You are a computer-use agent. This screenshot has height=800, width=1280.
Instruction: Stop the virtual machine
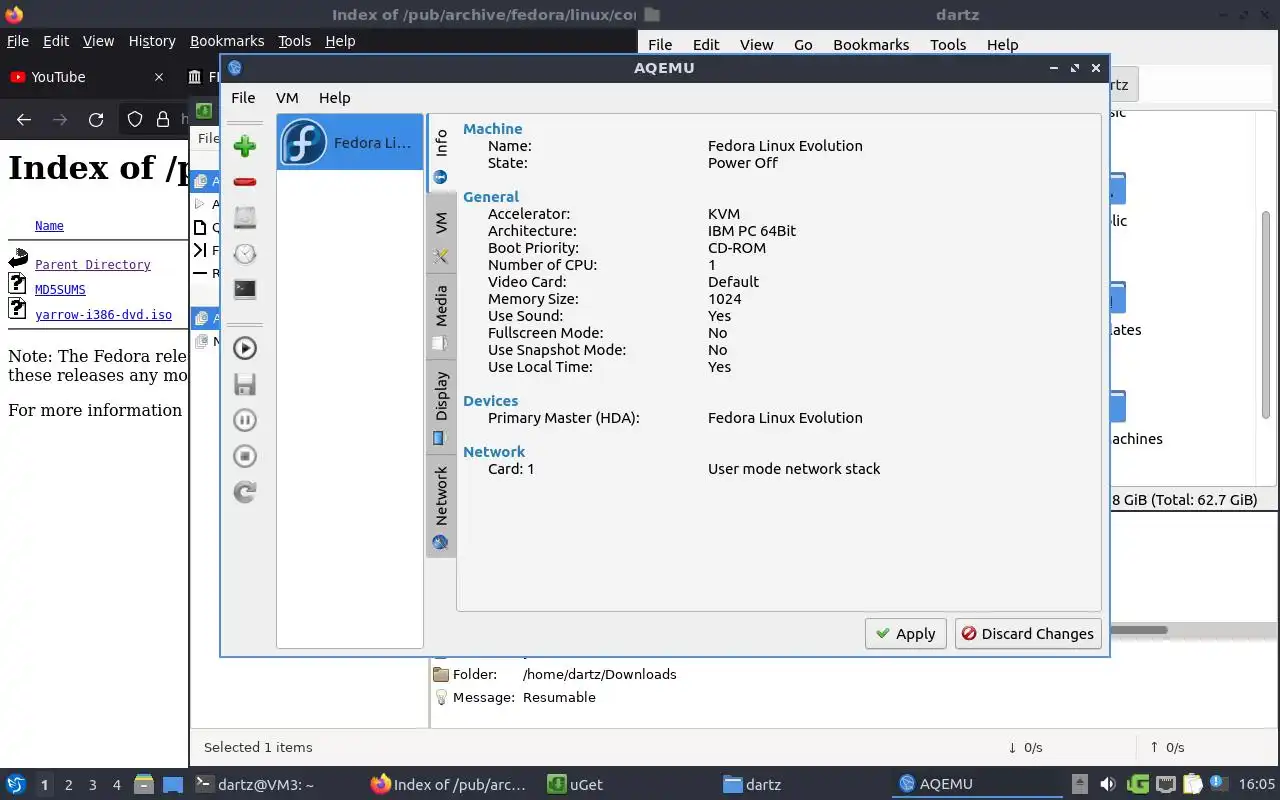pos(245,456)
